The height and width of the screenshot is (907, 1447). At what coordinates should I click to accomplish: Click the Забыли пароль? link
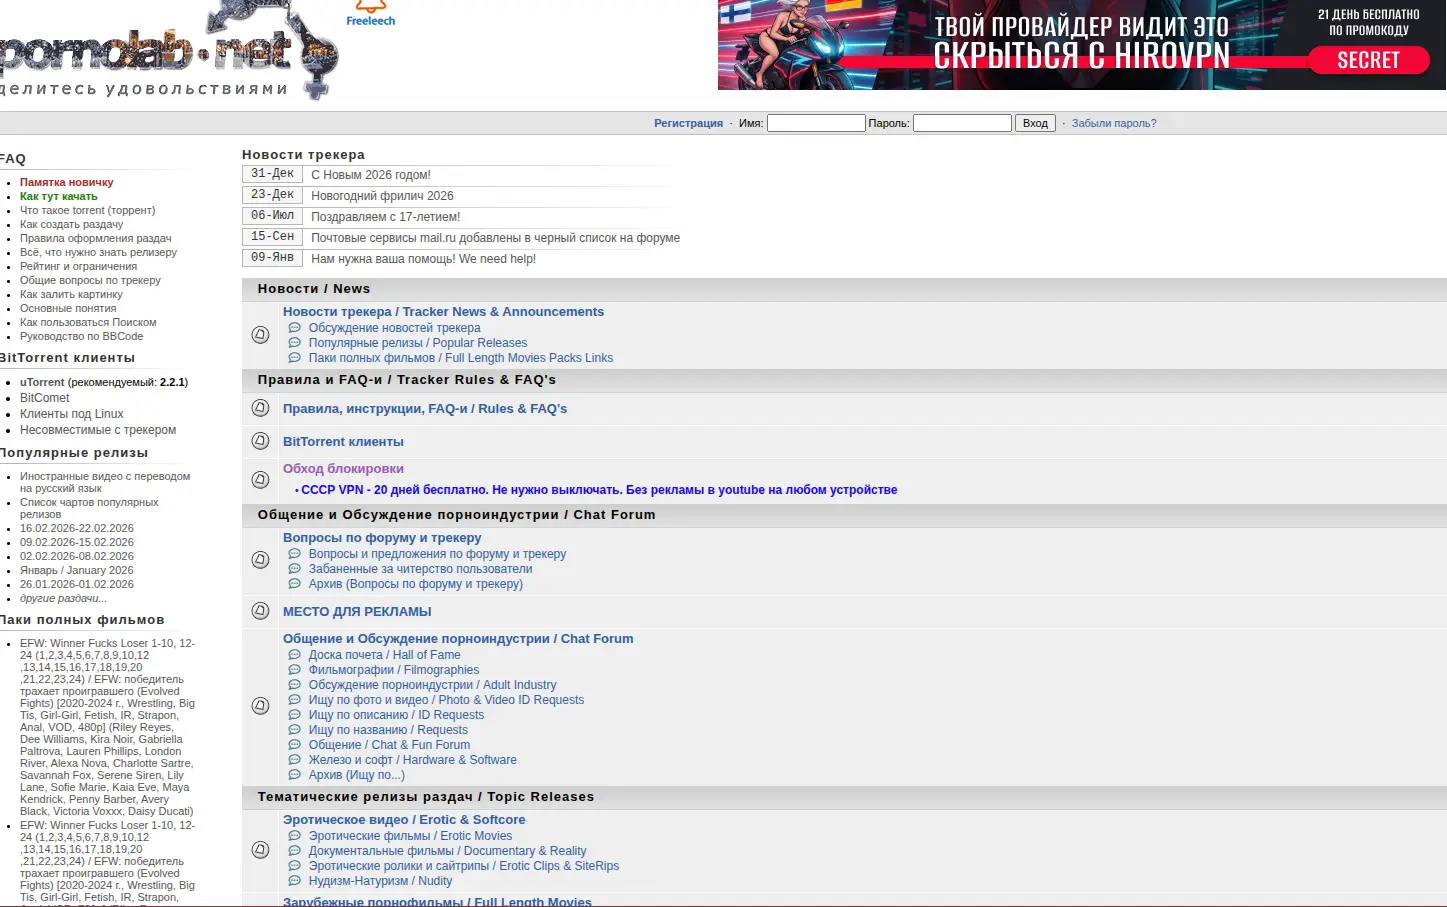[1113, 123]
